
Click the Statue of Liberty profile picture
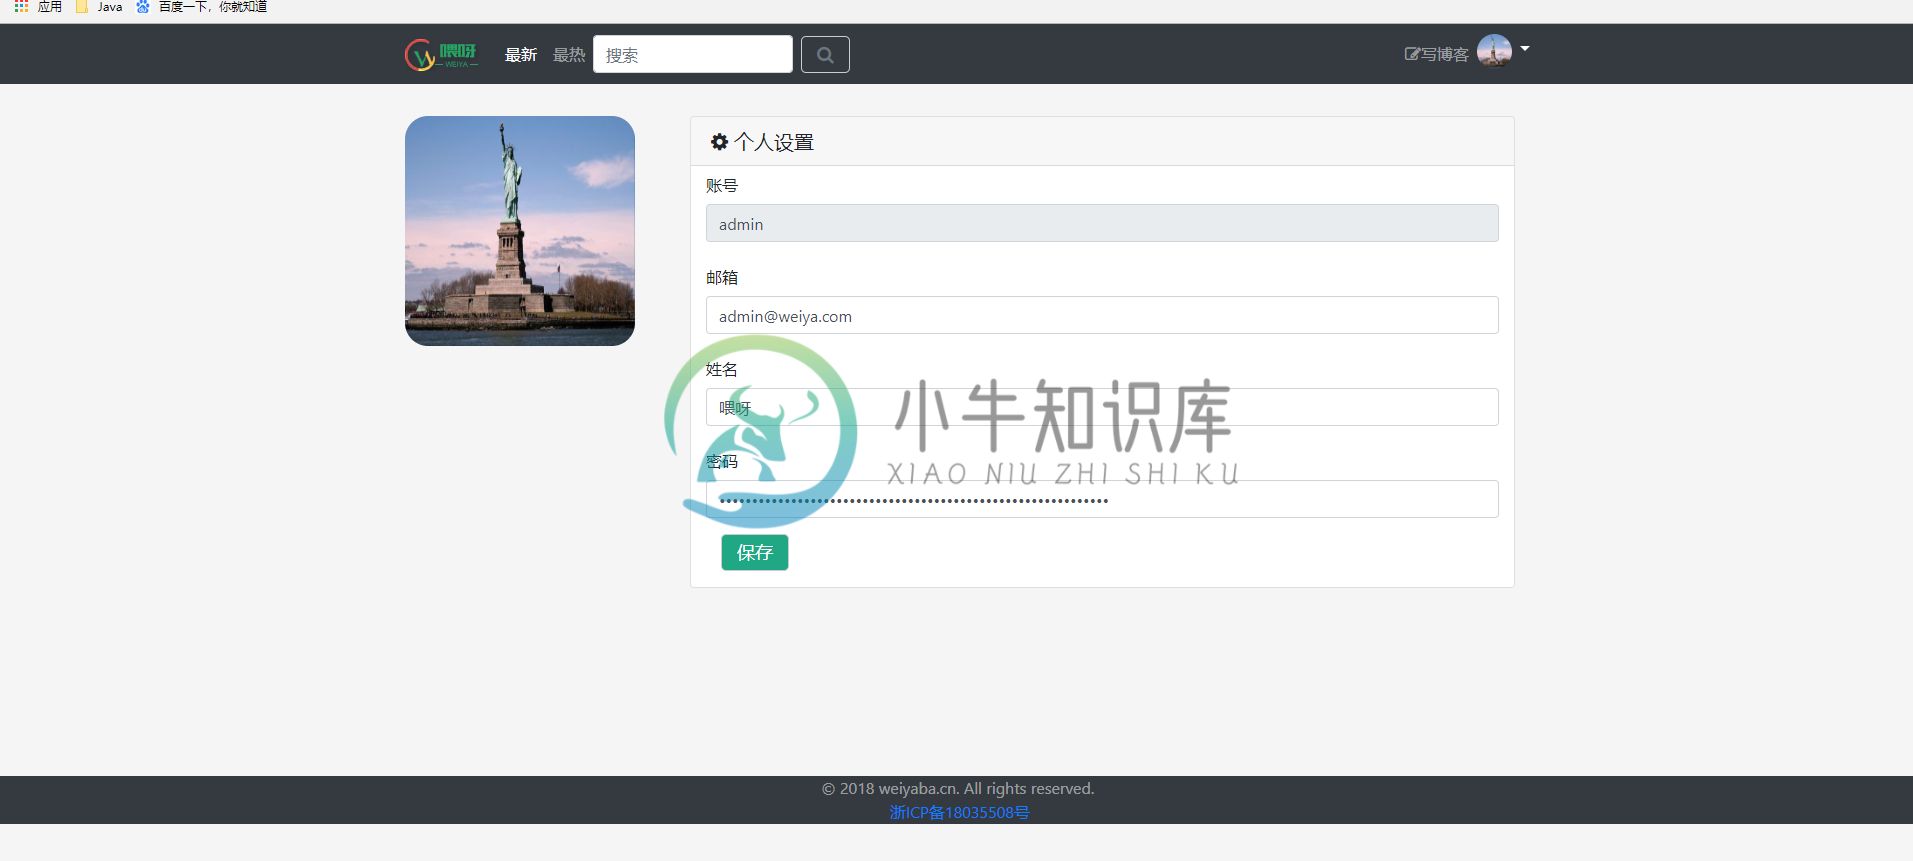(520, 231)
